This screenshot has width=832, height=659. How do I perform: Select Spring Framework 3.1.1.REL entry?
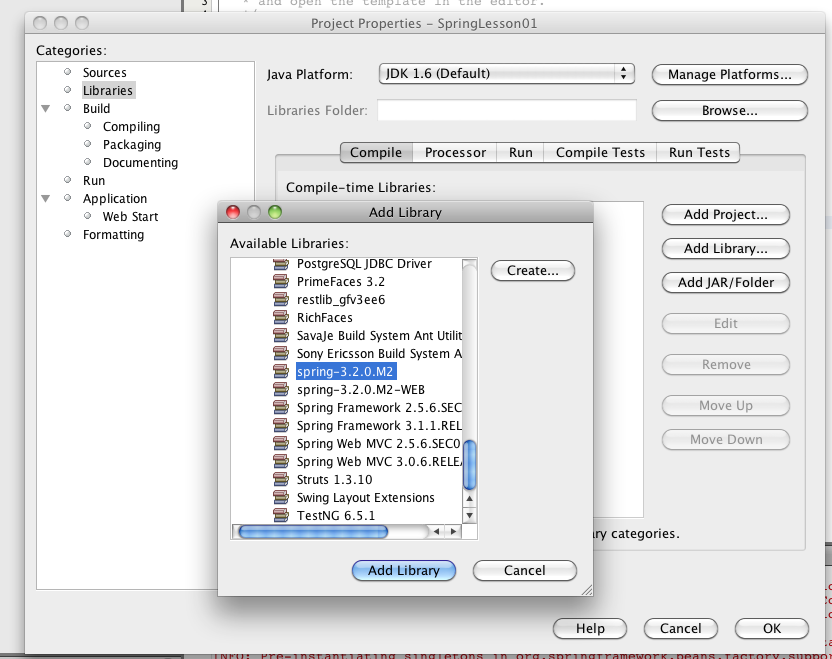(379, 426)
